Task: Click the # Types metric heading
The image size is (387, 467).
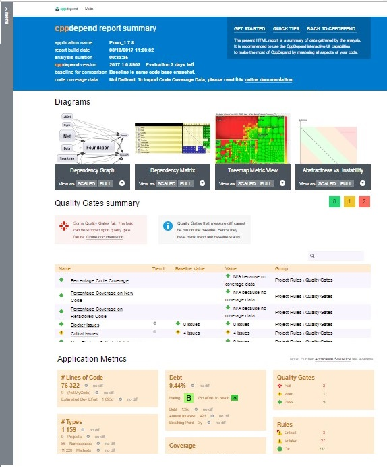Action: coord(72,421)
